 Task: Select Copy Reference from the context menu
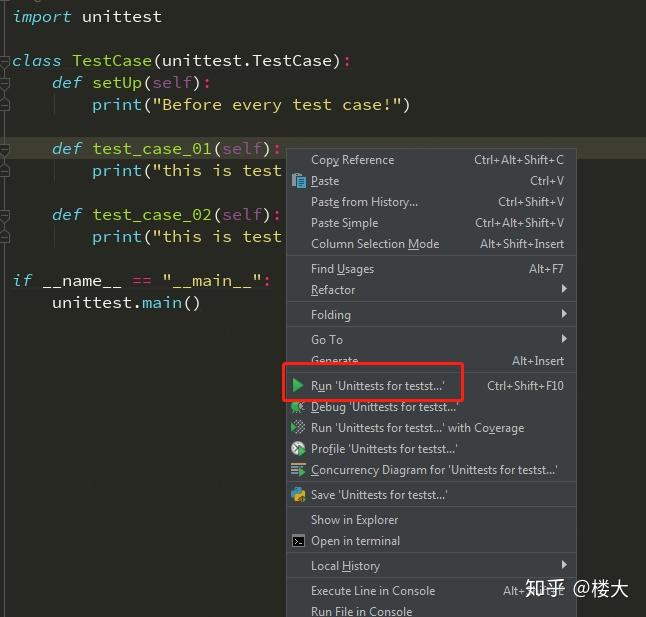pos(431,160)
